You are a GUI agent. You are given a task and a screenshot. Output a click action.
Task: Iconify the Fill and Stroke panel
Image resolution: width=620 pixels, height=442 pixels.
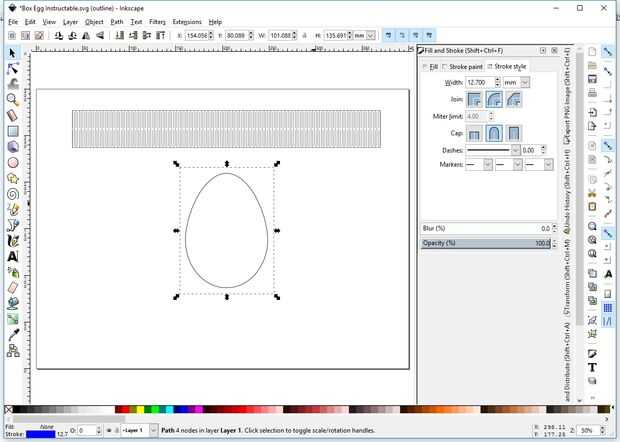point(543,51)
